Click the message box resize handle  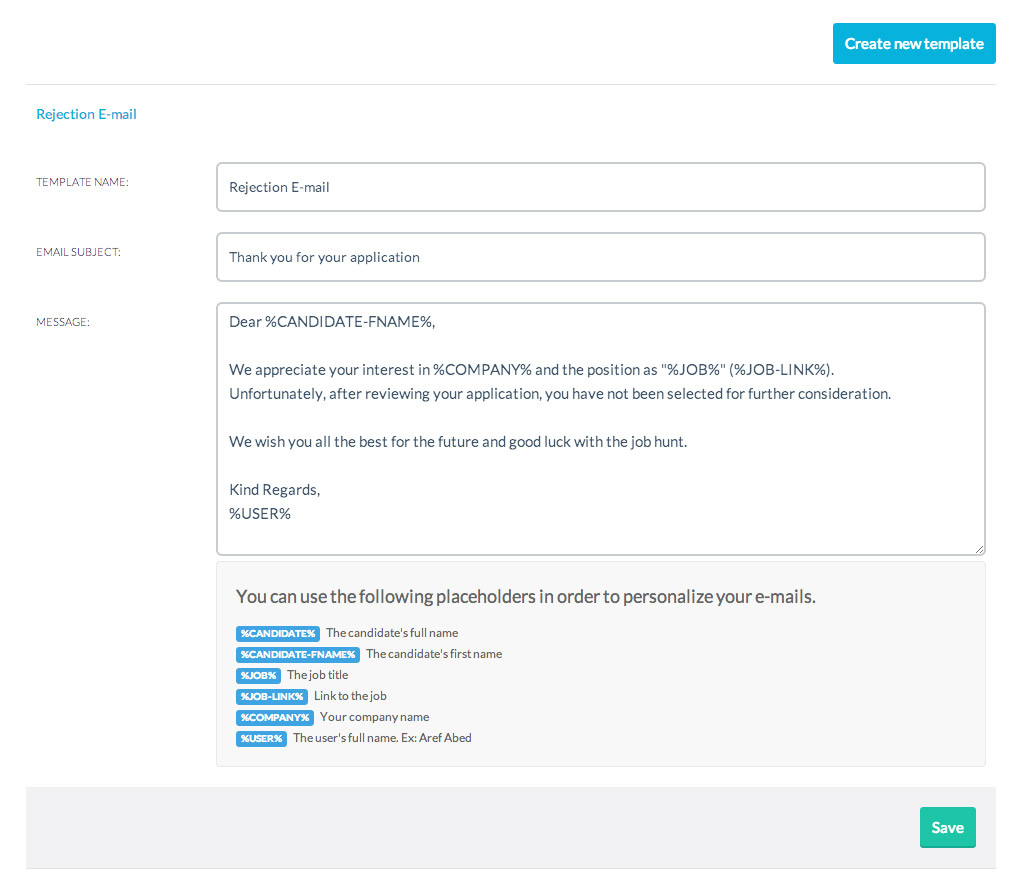[979, 549]
